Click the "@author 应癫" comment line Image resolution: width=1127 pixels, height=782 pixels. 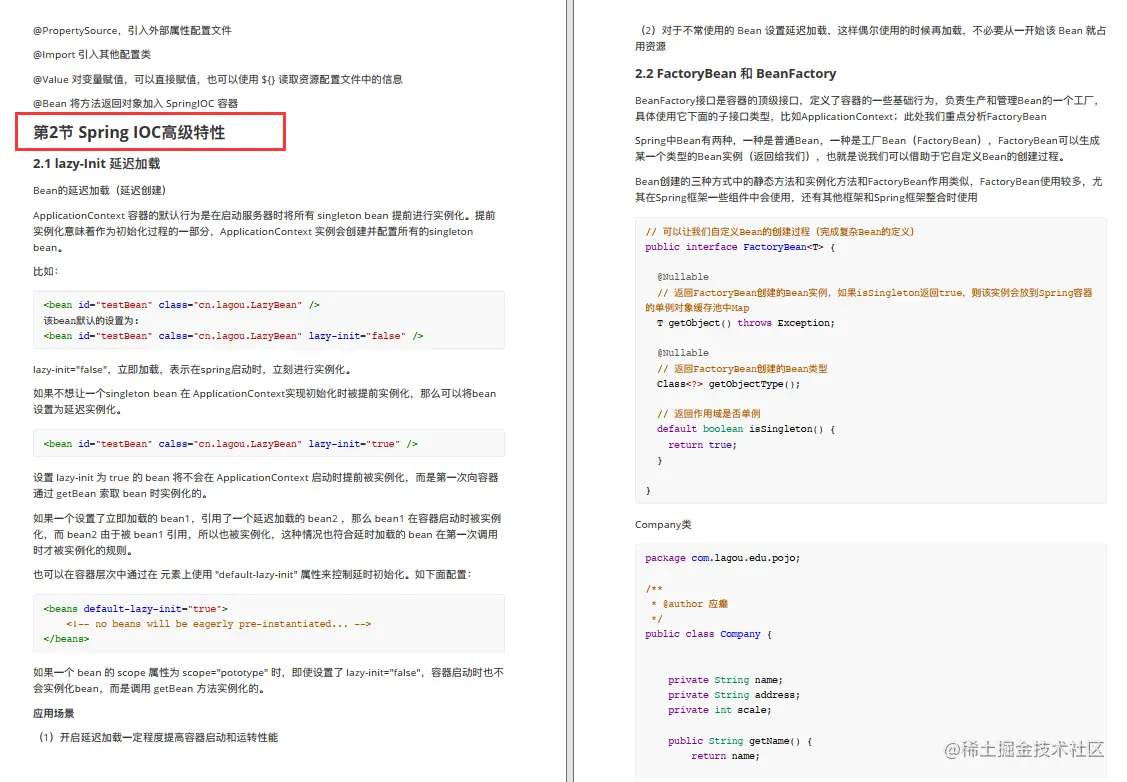[689, 604]
